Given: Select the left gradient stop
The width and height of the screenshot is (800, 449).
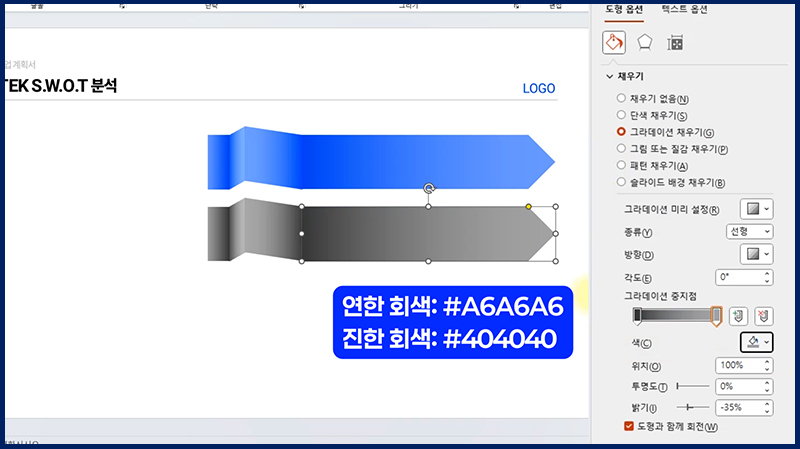Looking at the screenshot, I should (x=637, y=316).
